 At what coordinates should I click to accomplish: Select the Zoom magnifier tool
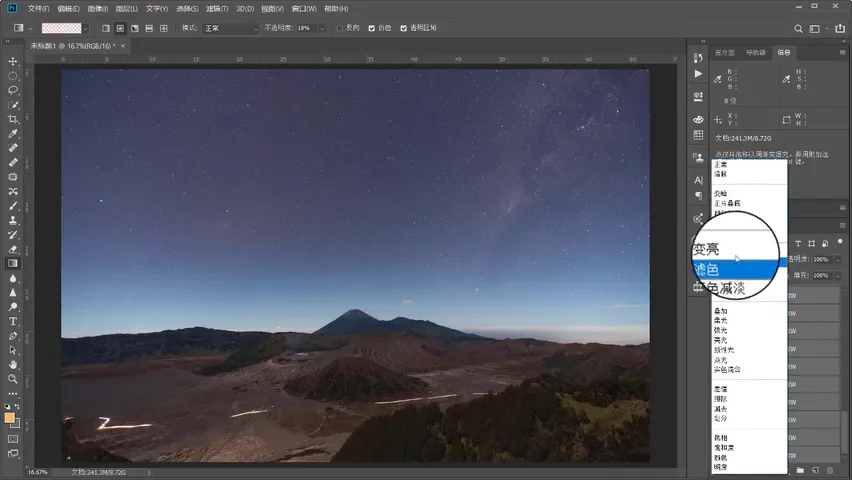(13, 379)
